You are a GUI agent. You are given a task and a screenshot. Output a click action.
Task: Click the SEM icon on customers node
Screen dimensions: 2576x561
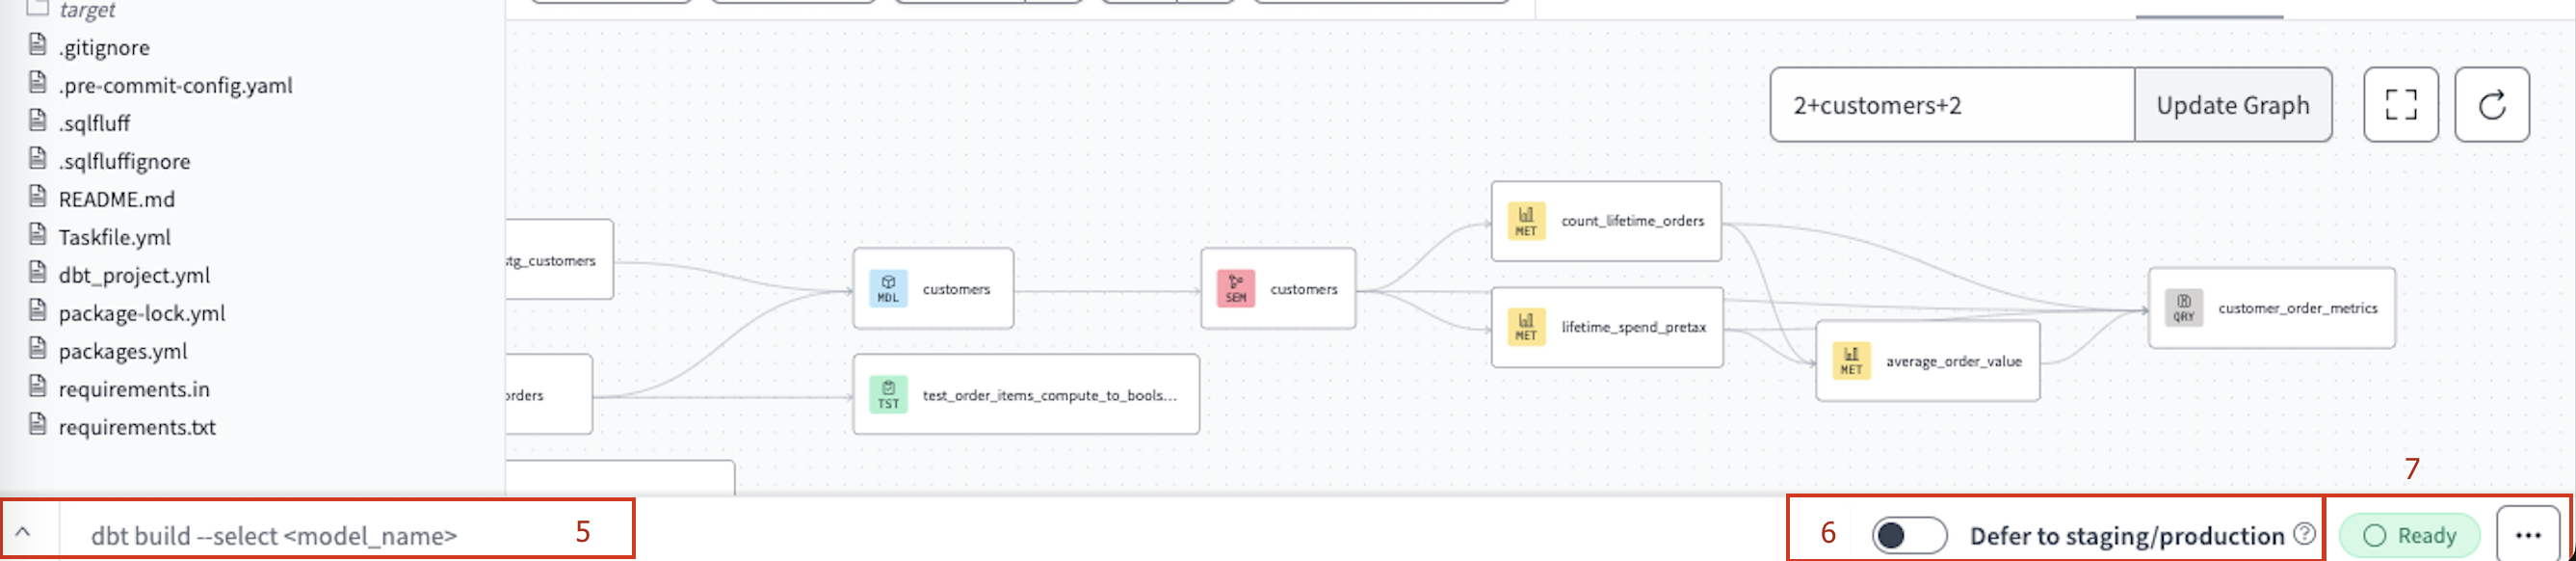[1235, 288]
